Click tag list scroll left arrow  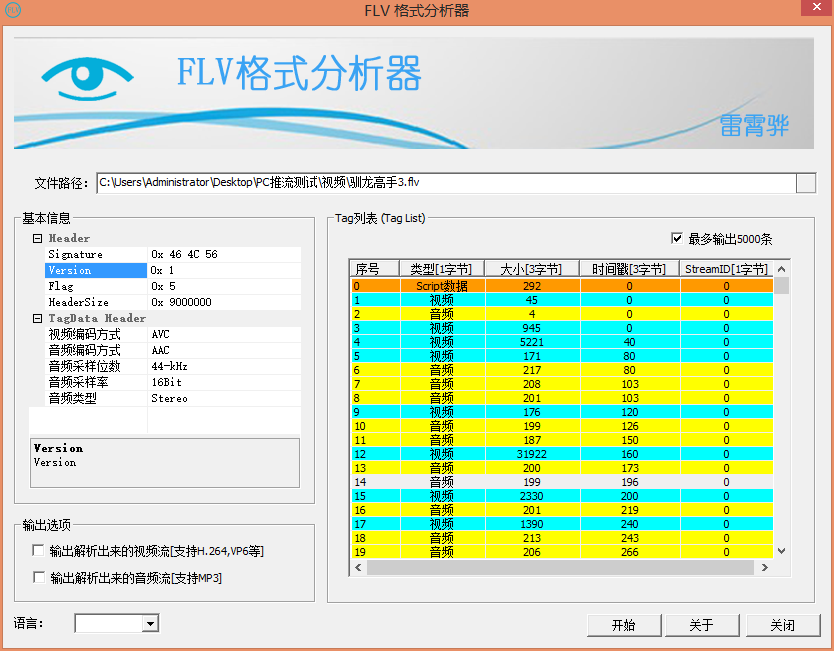pos(358,567)
